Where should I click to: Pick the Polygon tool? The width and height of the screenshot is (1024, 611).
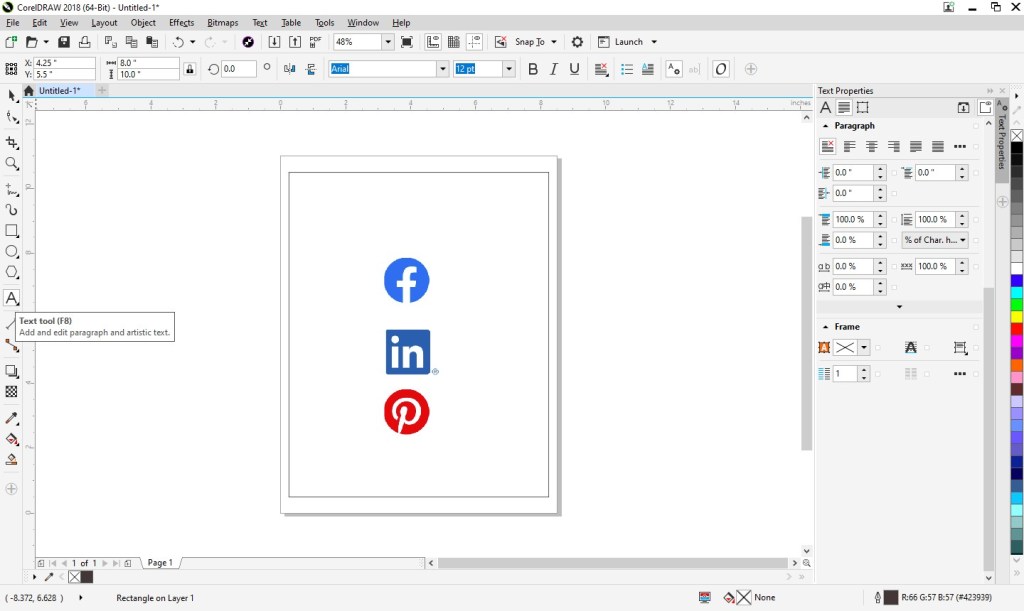[12, 272]
